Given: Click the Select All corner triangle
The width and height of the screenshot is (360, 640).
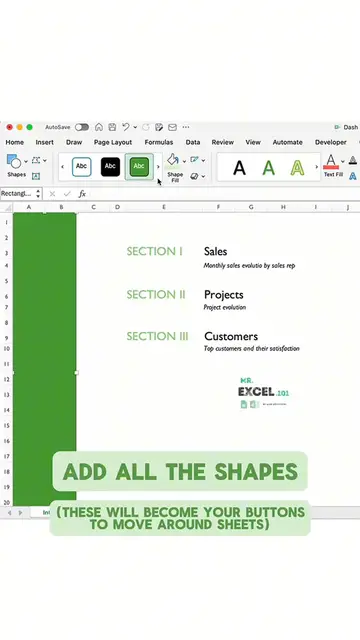Looking at the screenshot, I should tap(8, 208).
